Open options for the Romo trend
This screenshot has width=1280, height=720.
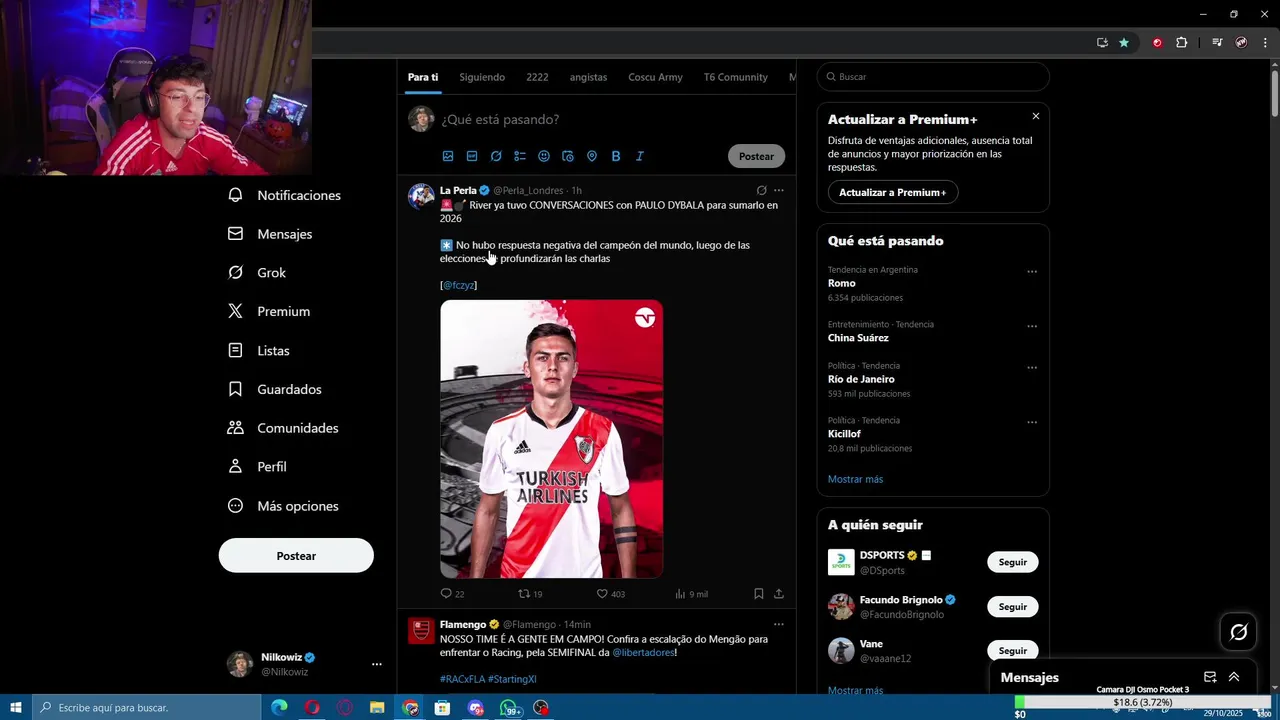[1032, 271]
